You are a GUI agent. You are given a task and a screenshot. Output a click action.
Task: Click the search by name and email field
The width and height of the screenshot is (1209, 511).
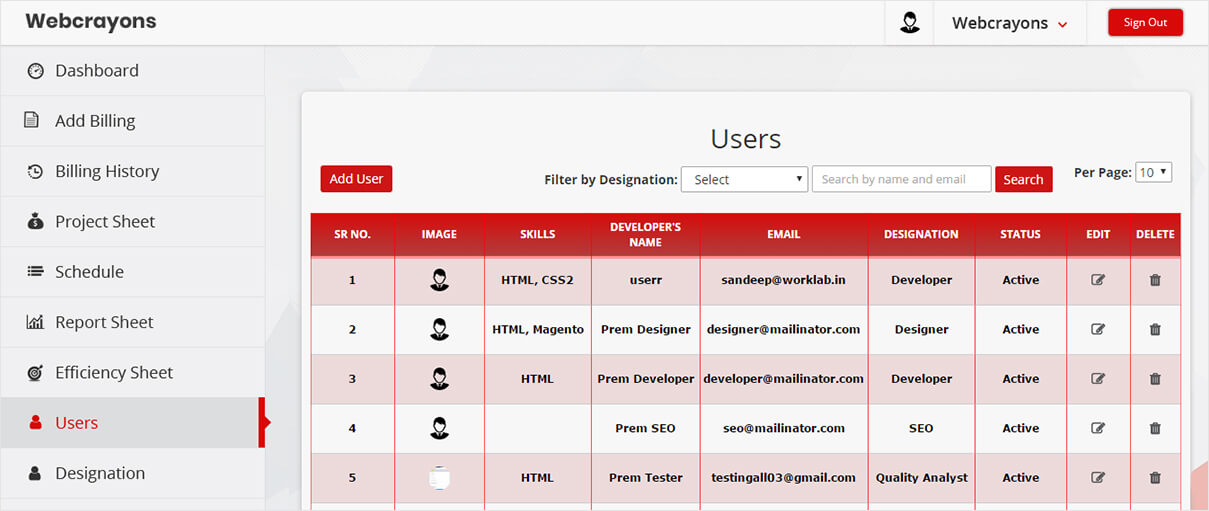click(901, 179)
